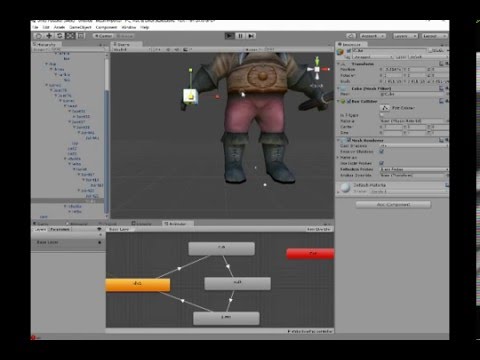The width and height of the screenshot is (480, 360).
Task: Toggle Receive Shadows checkbox
Action: [x=382, y=151]
